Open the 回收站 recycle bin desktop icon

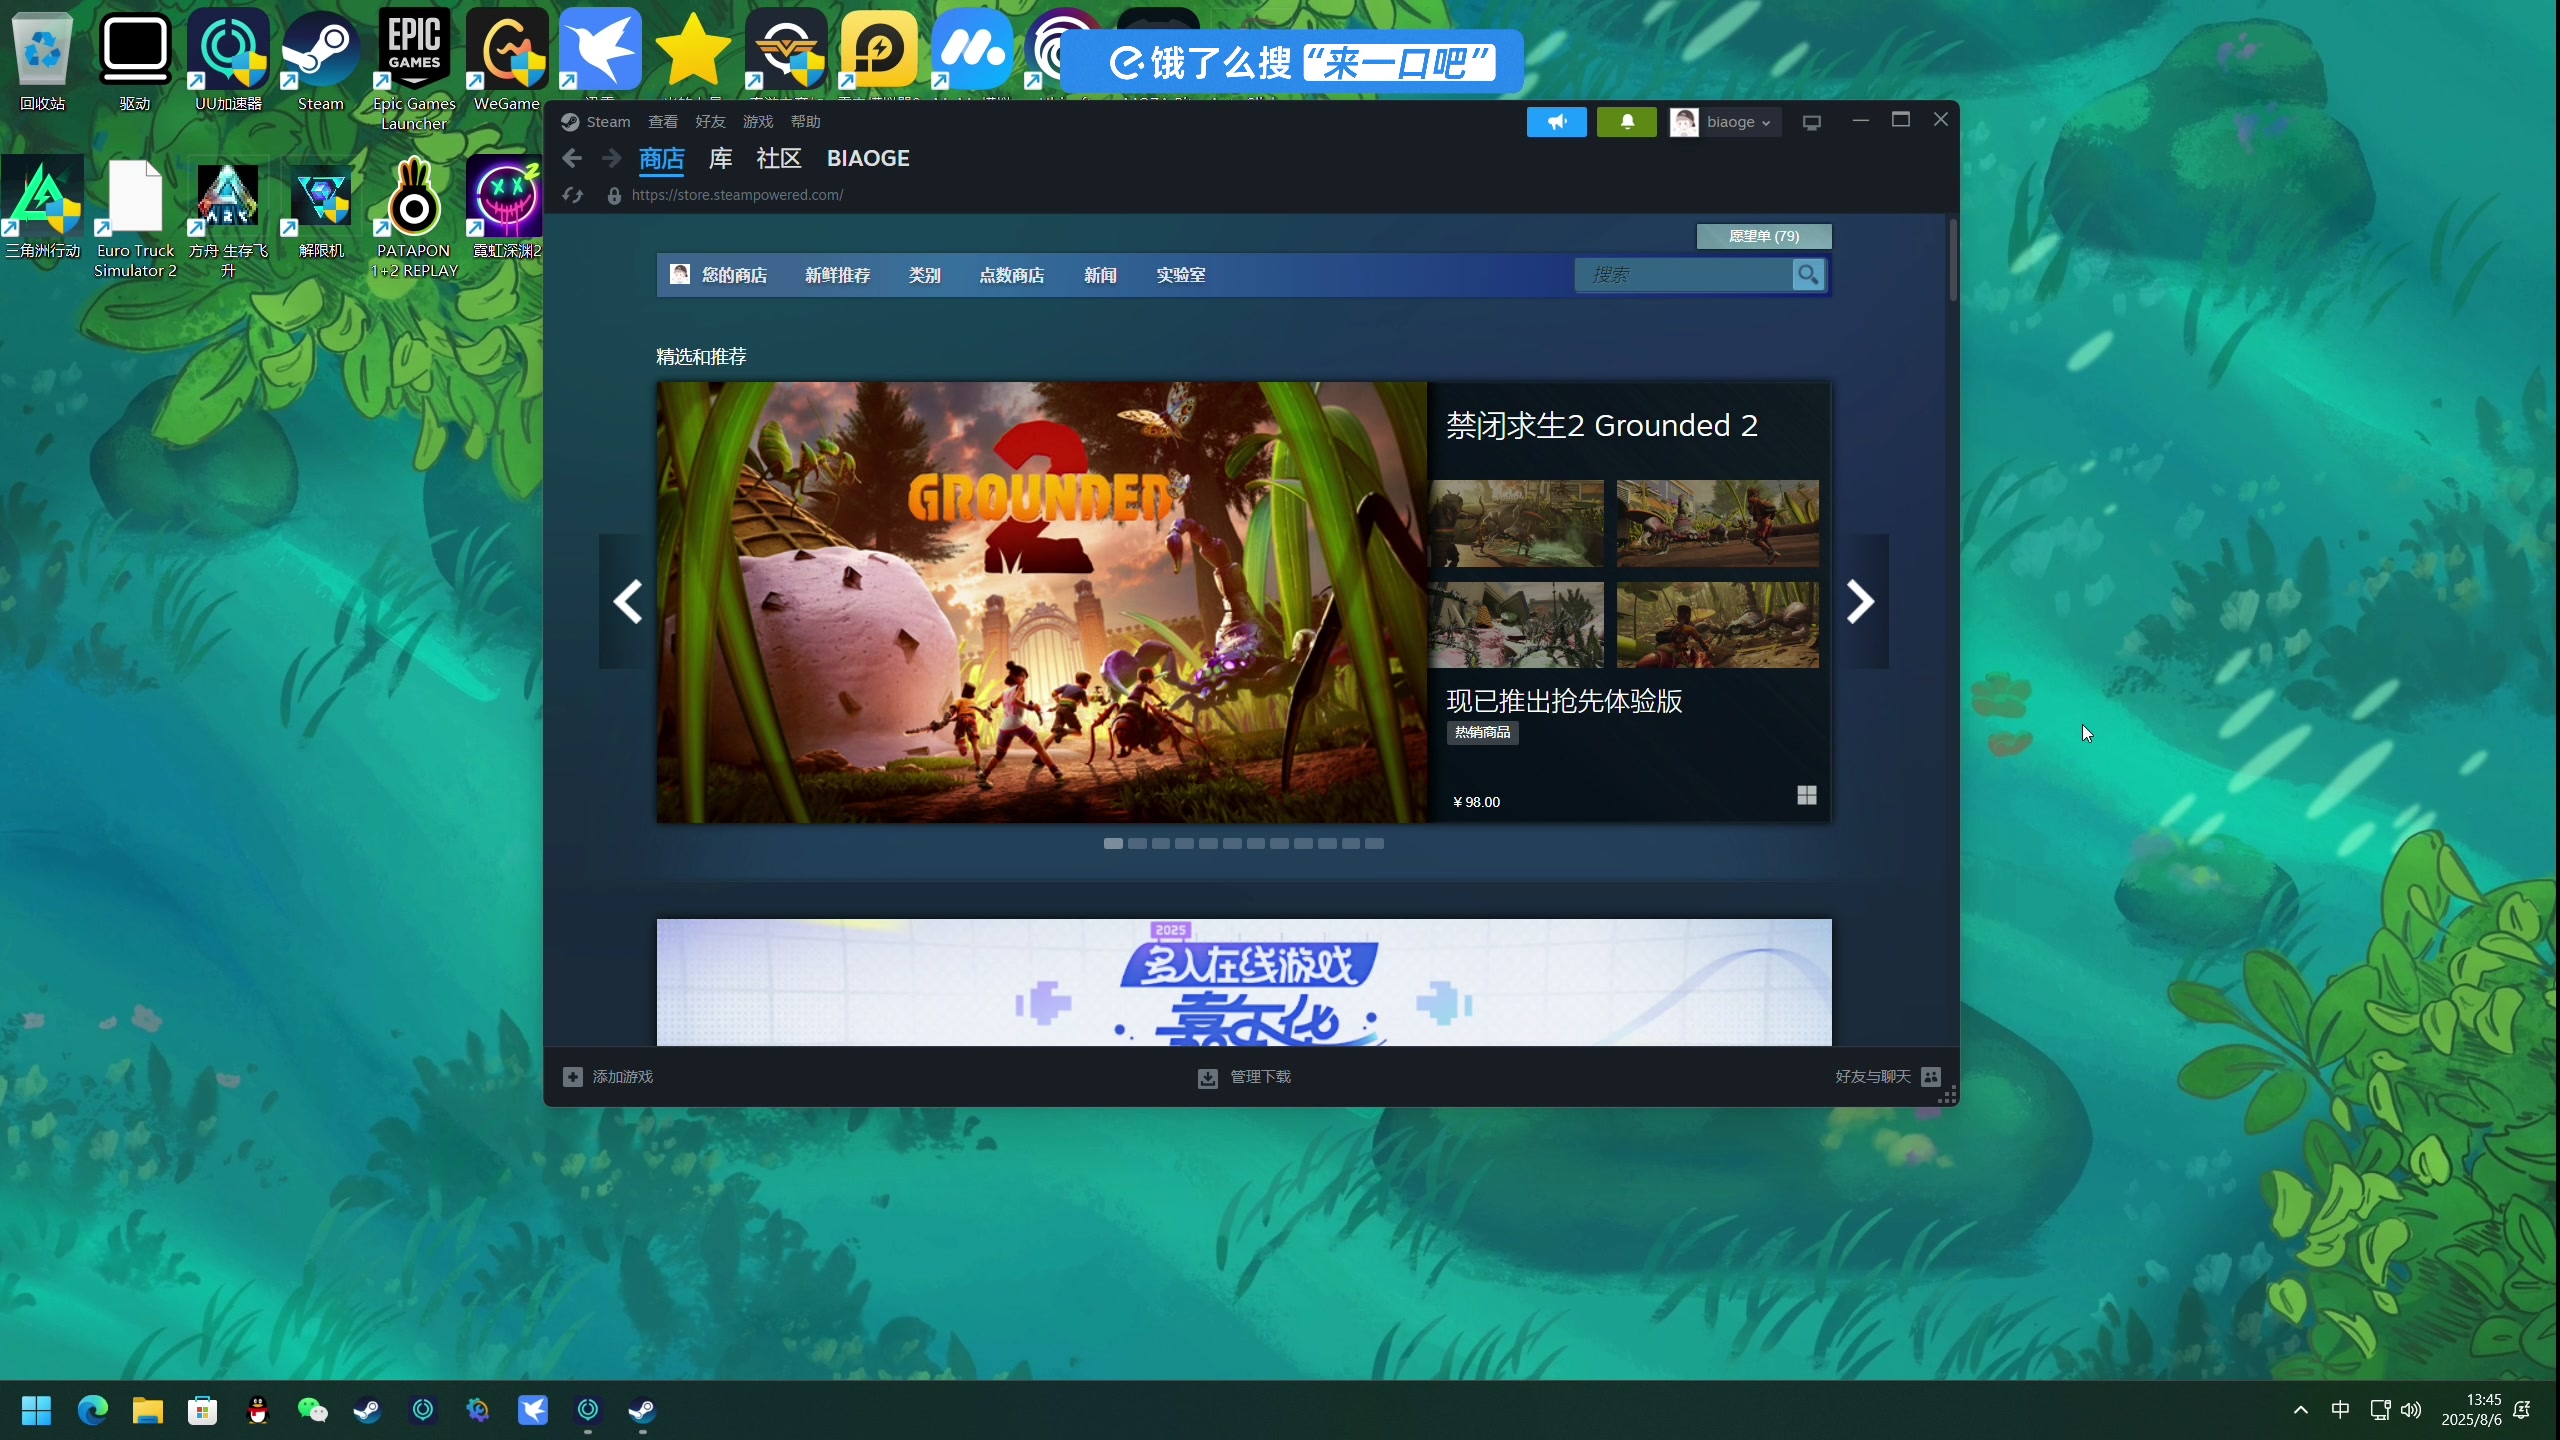[42, 62]
